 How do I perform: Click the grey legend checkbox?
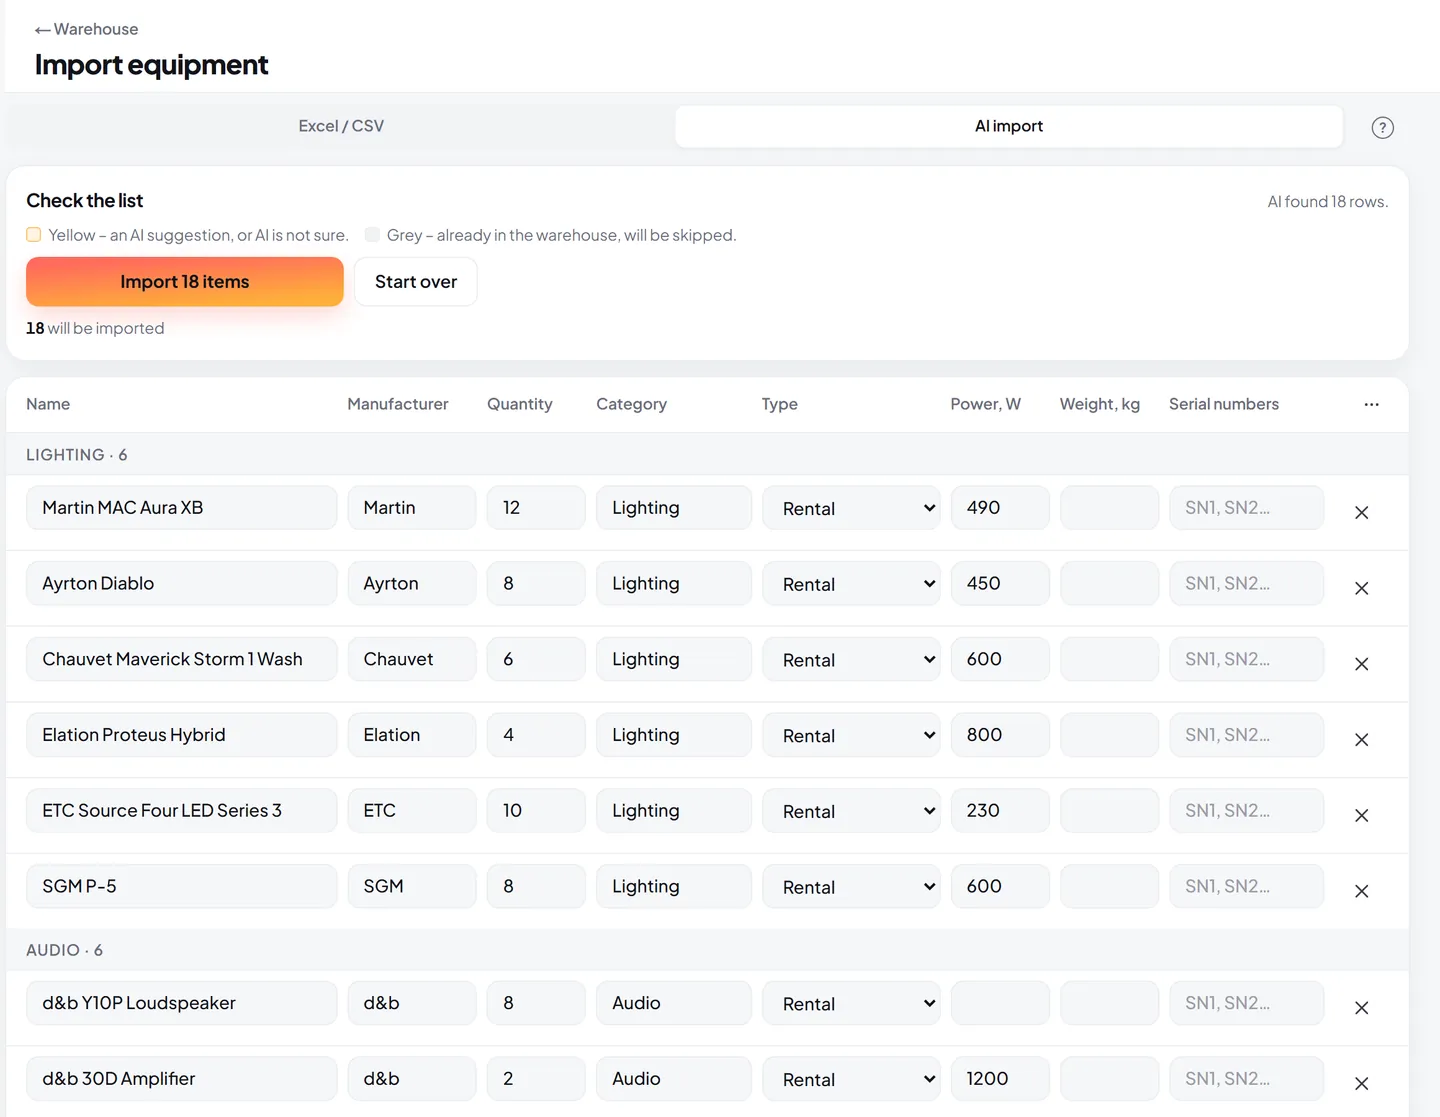coord(372,235)
